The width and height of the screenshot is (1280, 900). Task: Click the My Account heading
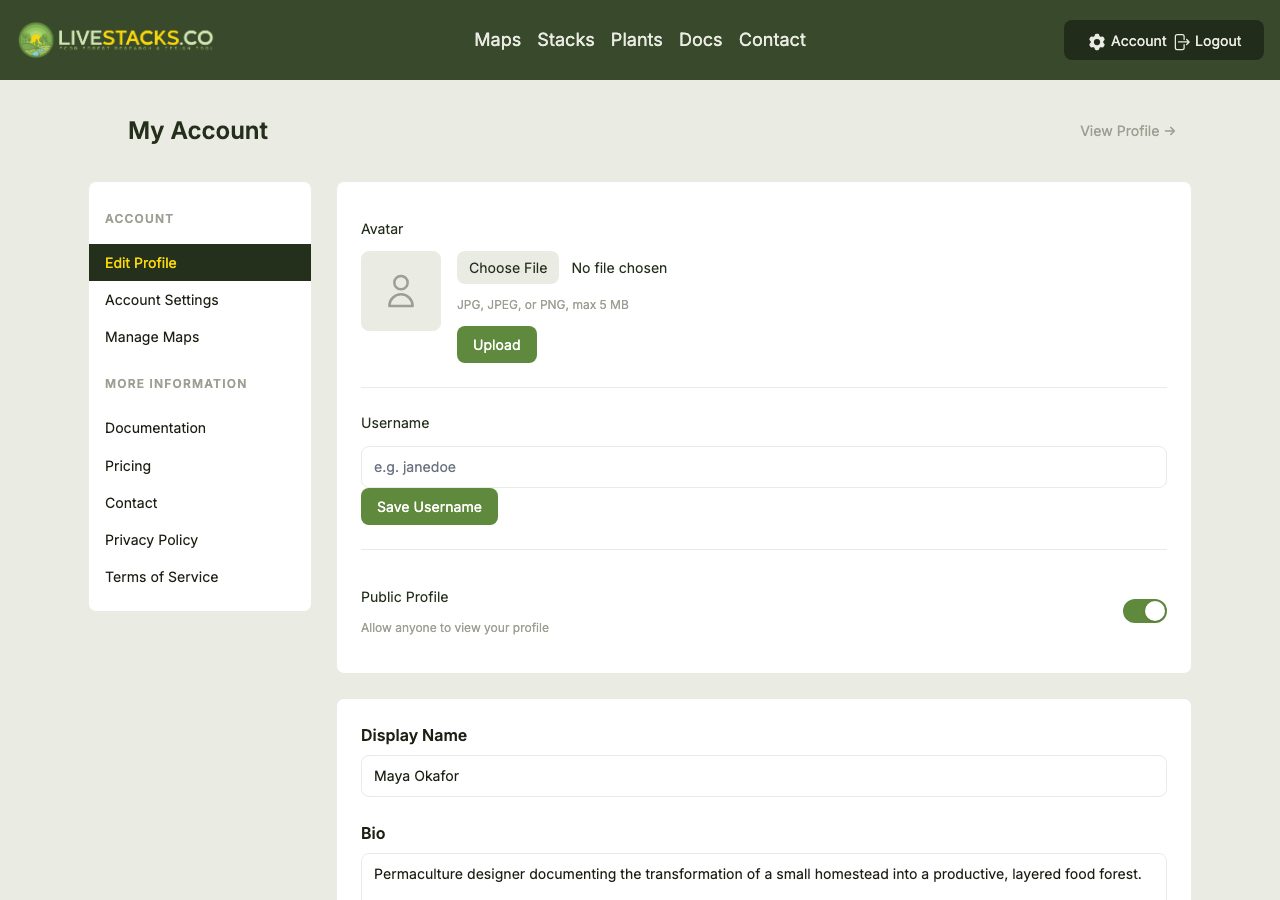198,131
